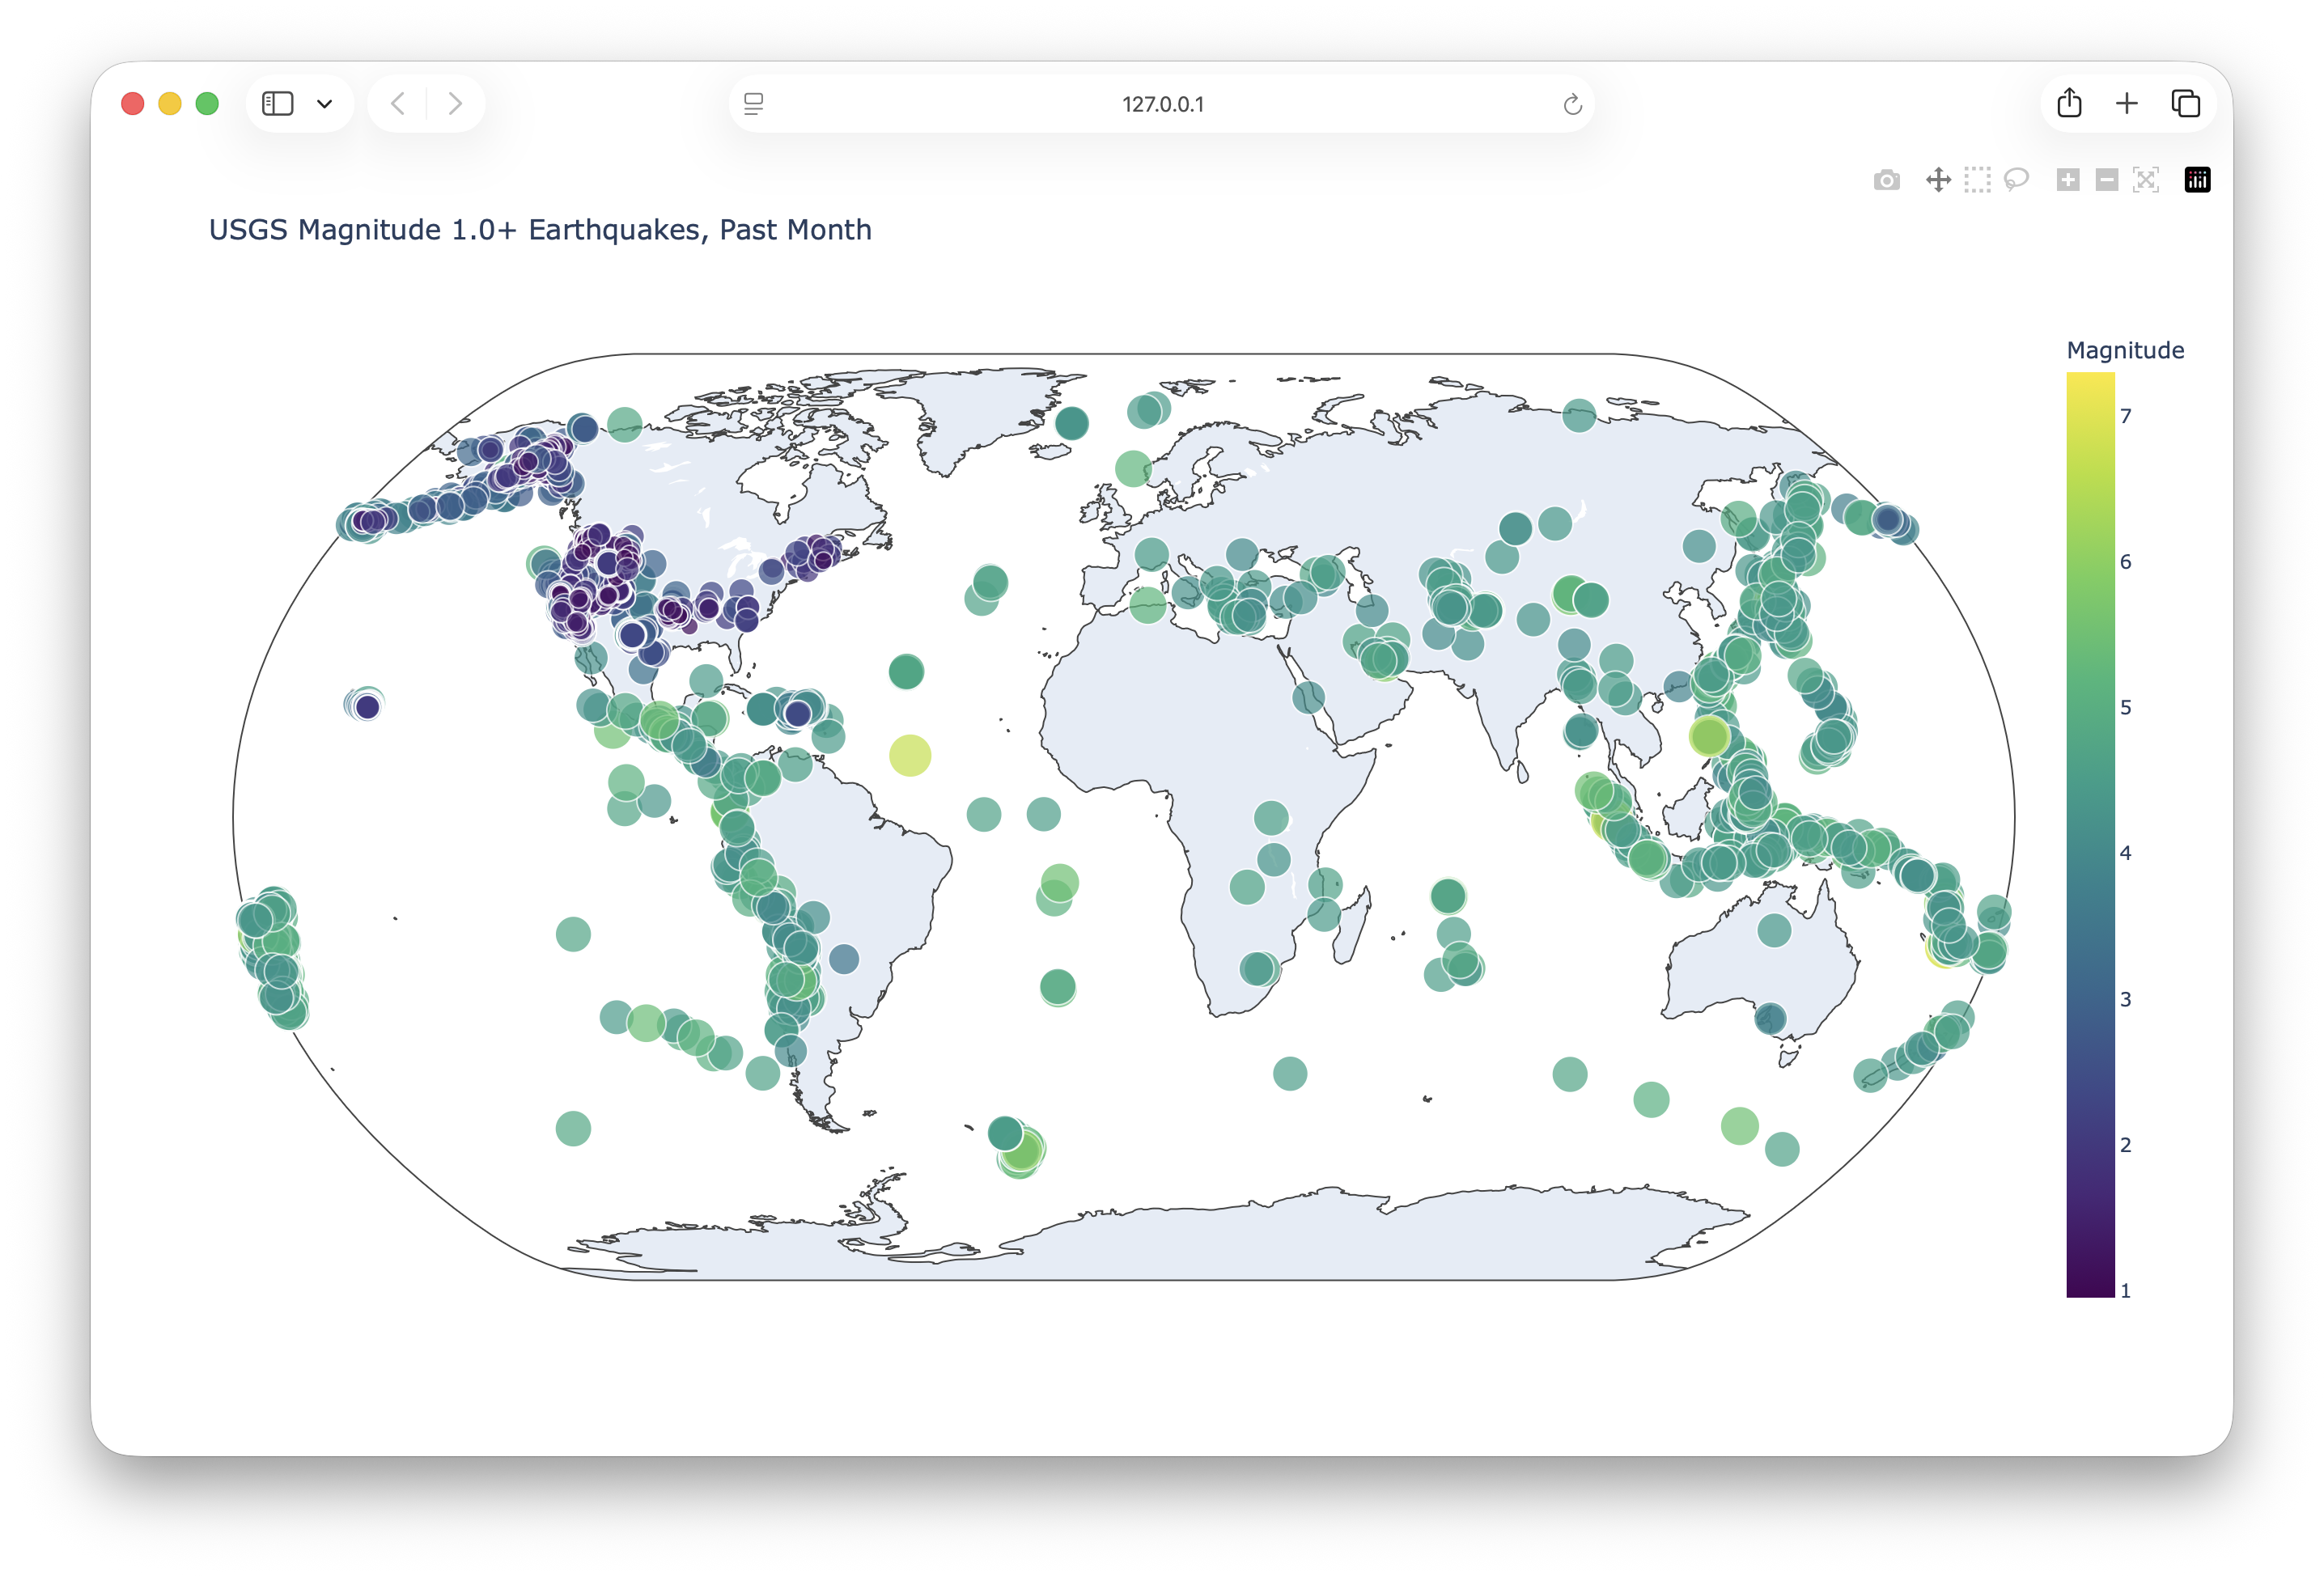Open a new browser tab
Viewport: 2324px width, 1576px height.
coord(2127,103)
